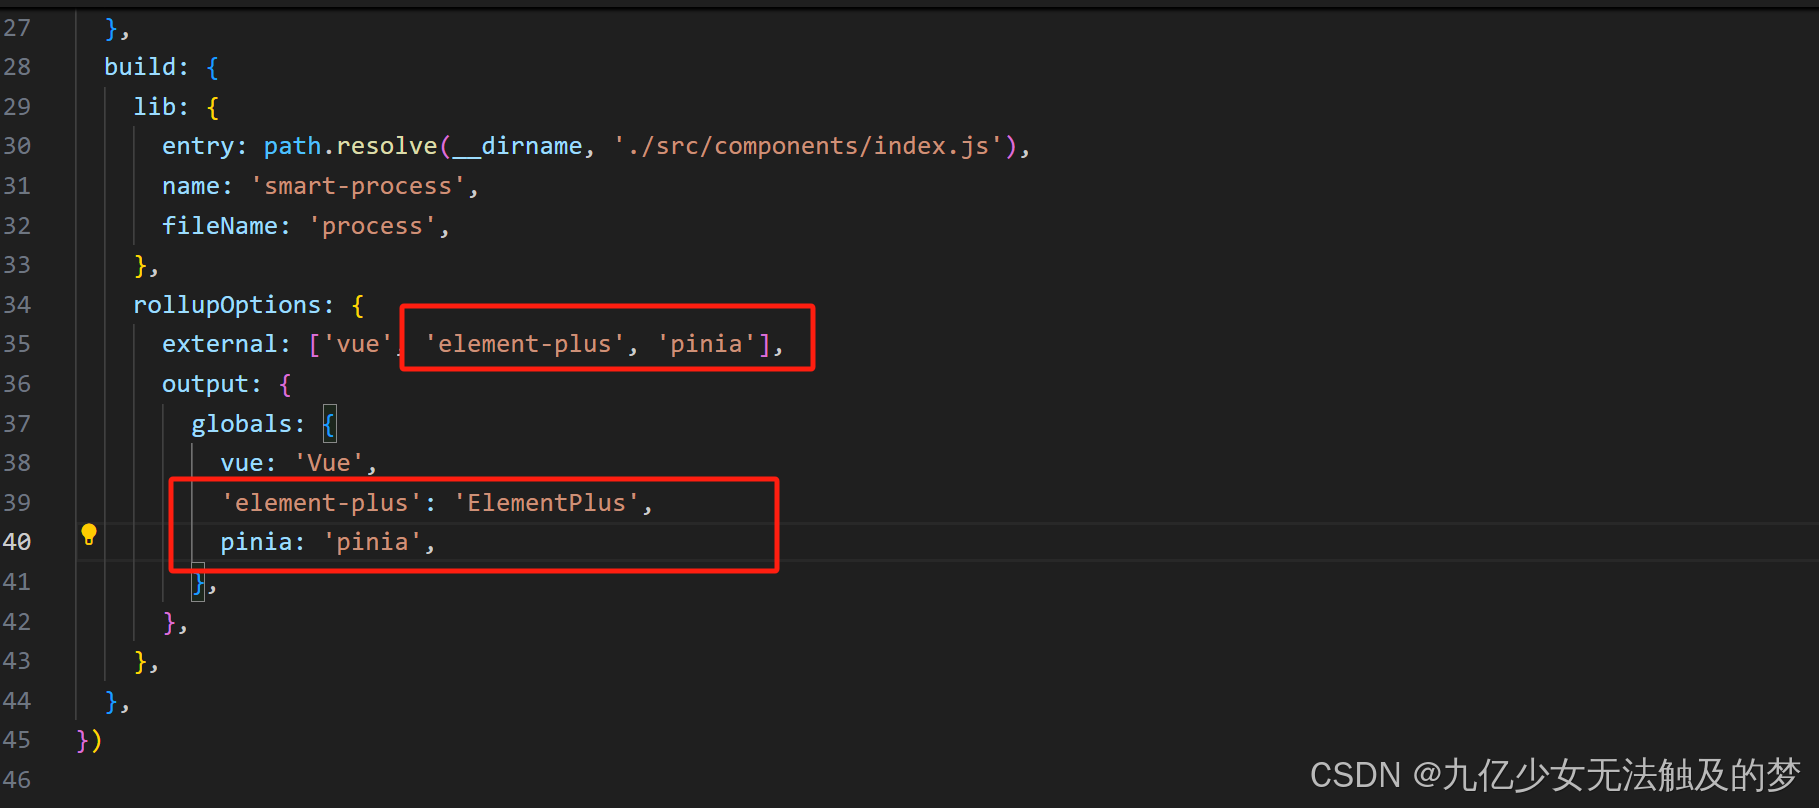Click the 'Vue' string value
This screenshot has height=808, width=1819.
coord(329,463)
